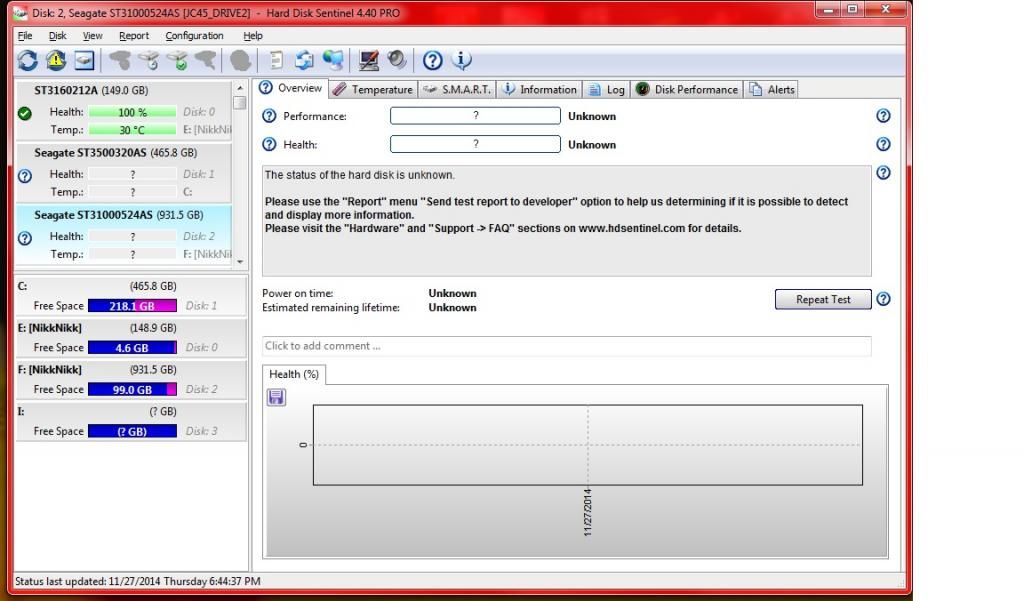1024x601 pixels.
Task: Open the Alerts tab
Action: pyautogui.click(x=772, y=89)
